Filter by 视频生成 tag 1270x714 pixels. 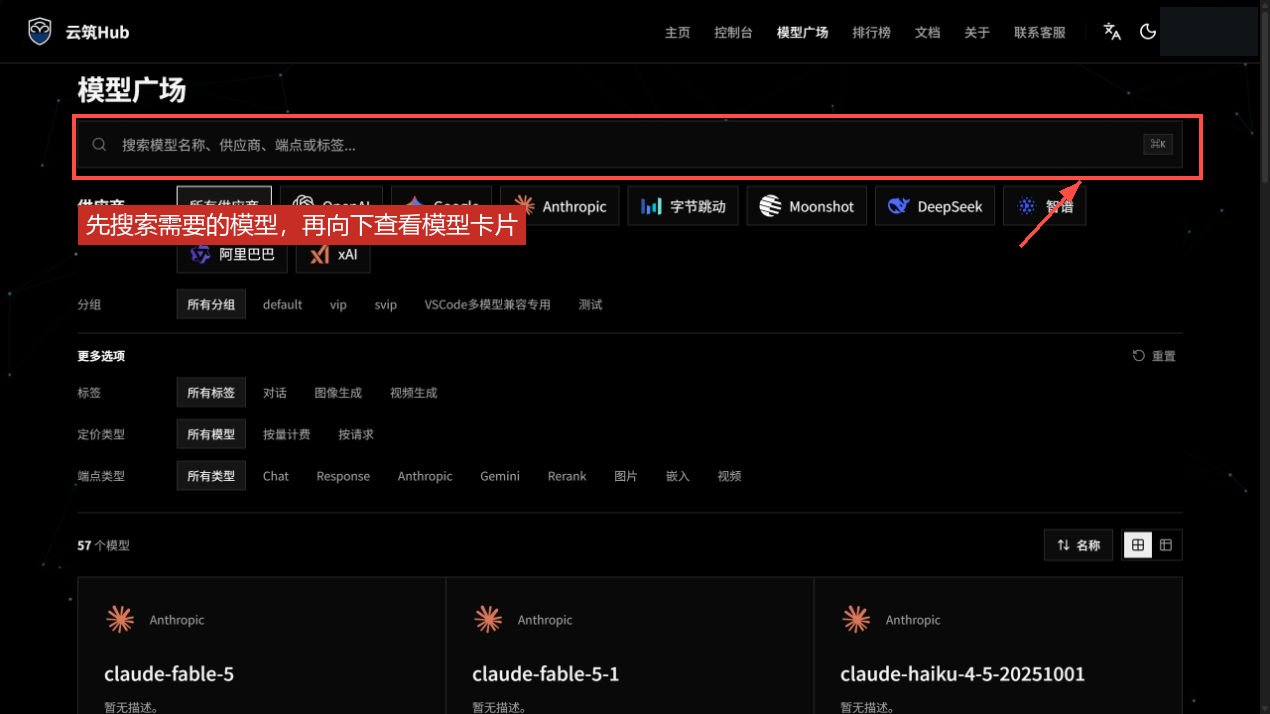point(413,393)
